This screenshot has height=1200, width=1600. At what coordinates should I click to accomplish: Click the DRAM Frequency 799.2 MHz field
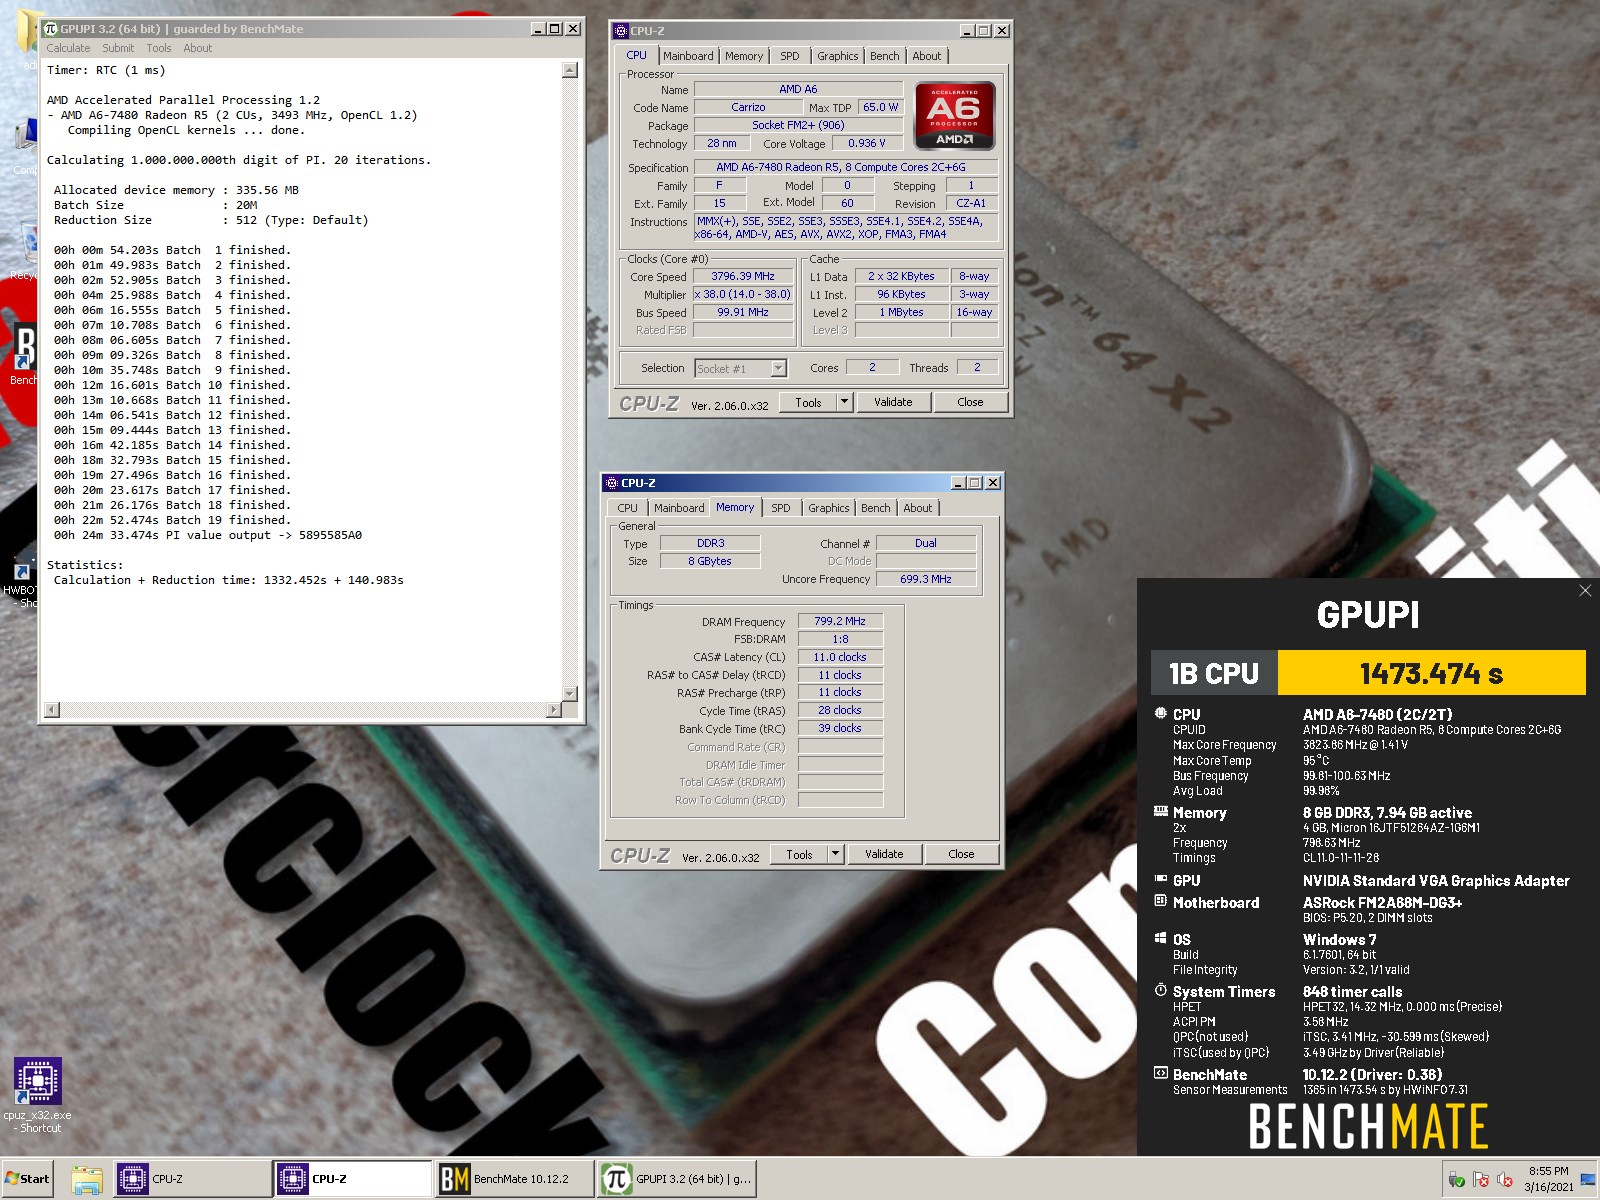[x=840, y=621]
